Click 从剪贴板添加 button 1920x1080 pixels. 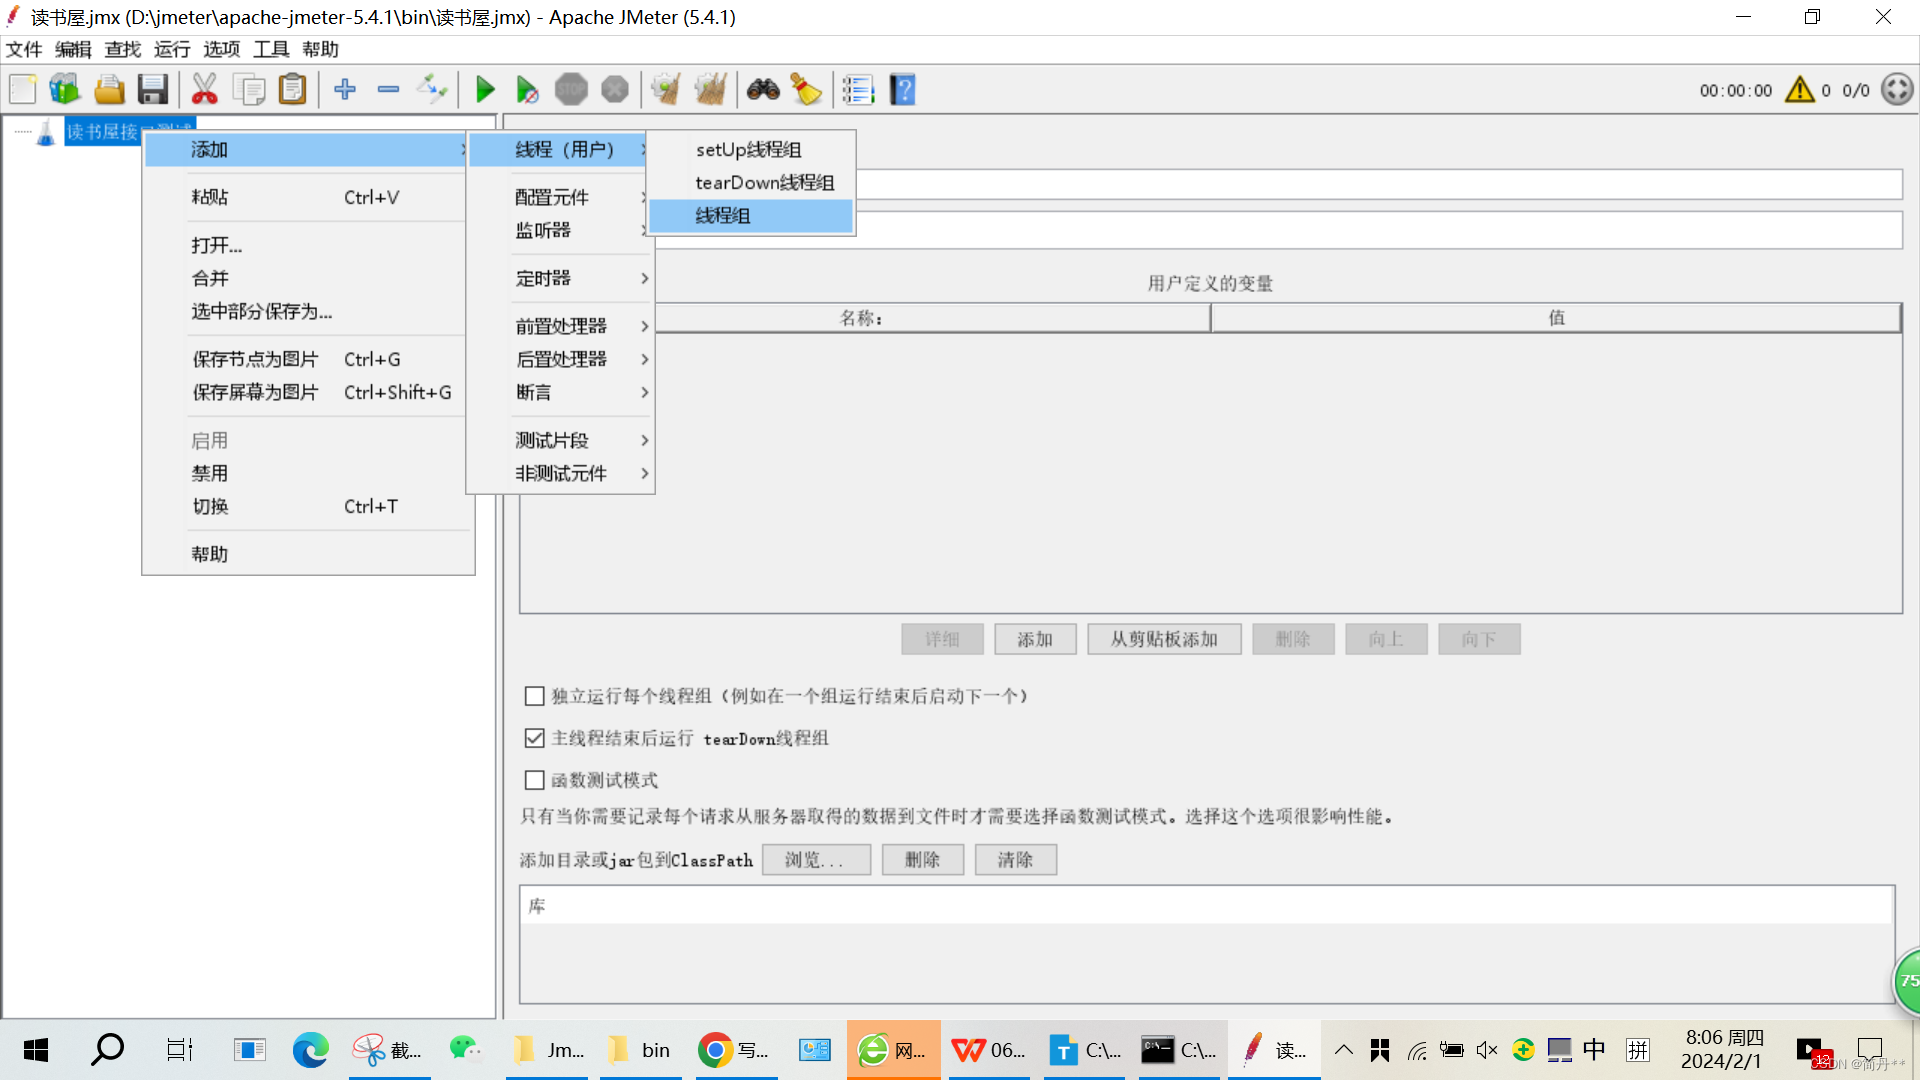click(x=1164, y=639)
